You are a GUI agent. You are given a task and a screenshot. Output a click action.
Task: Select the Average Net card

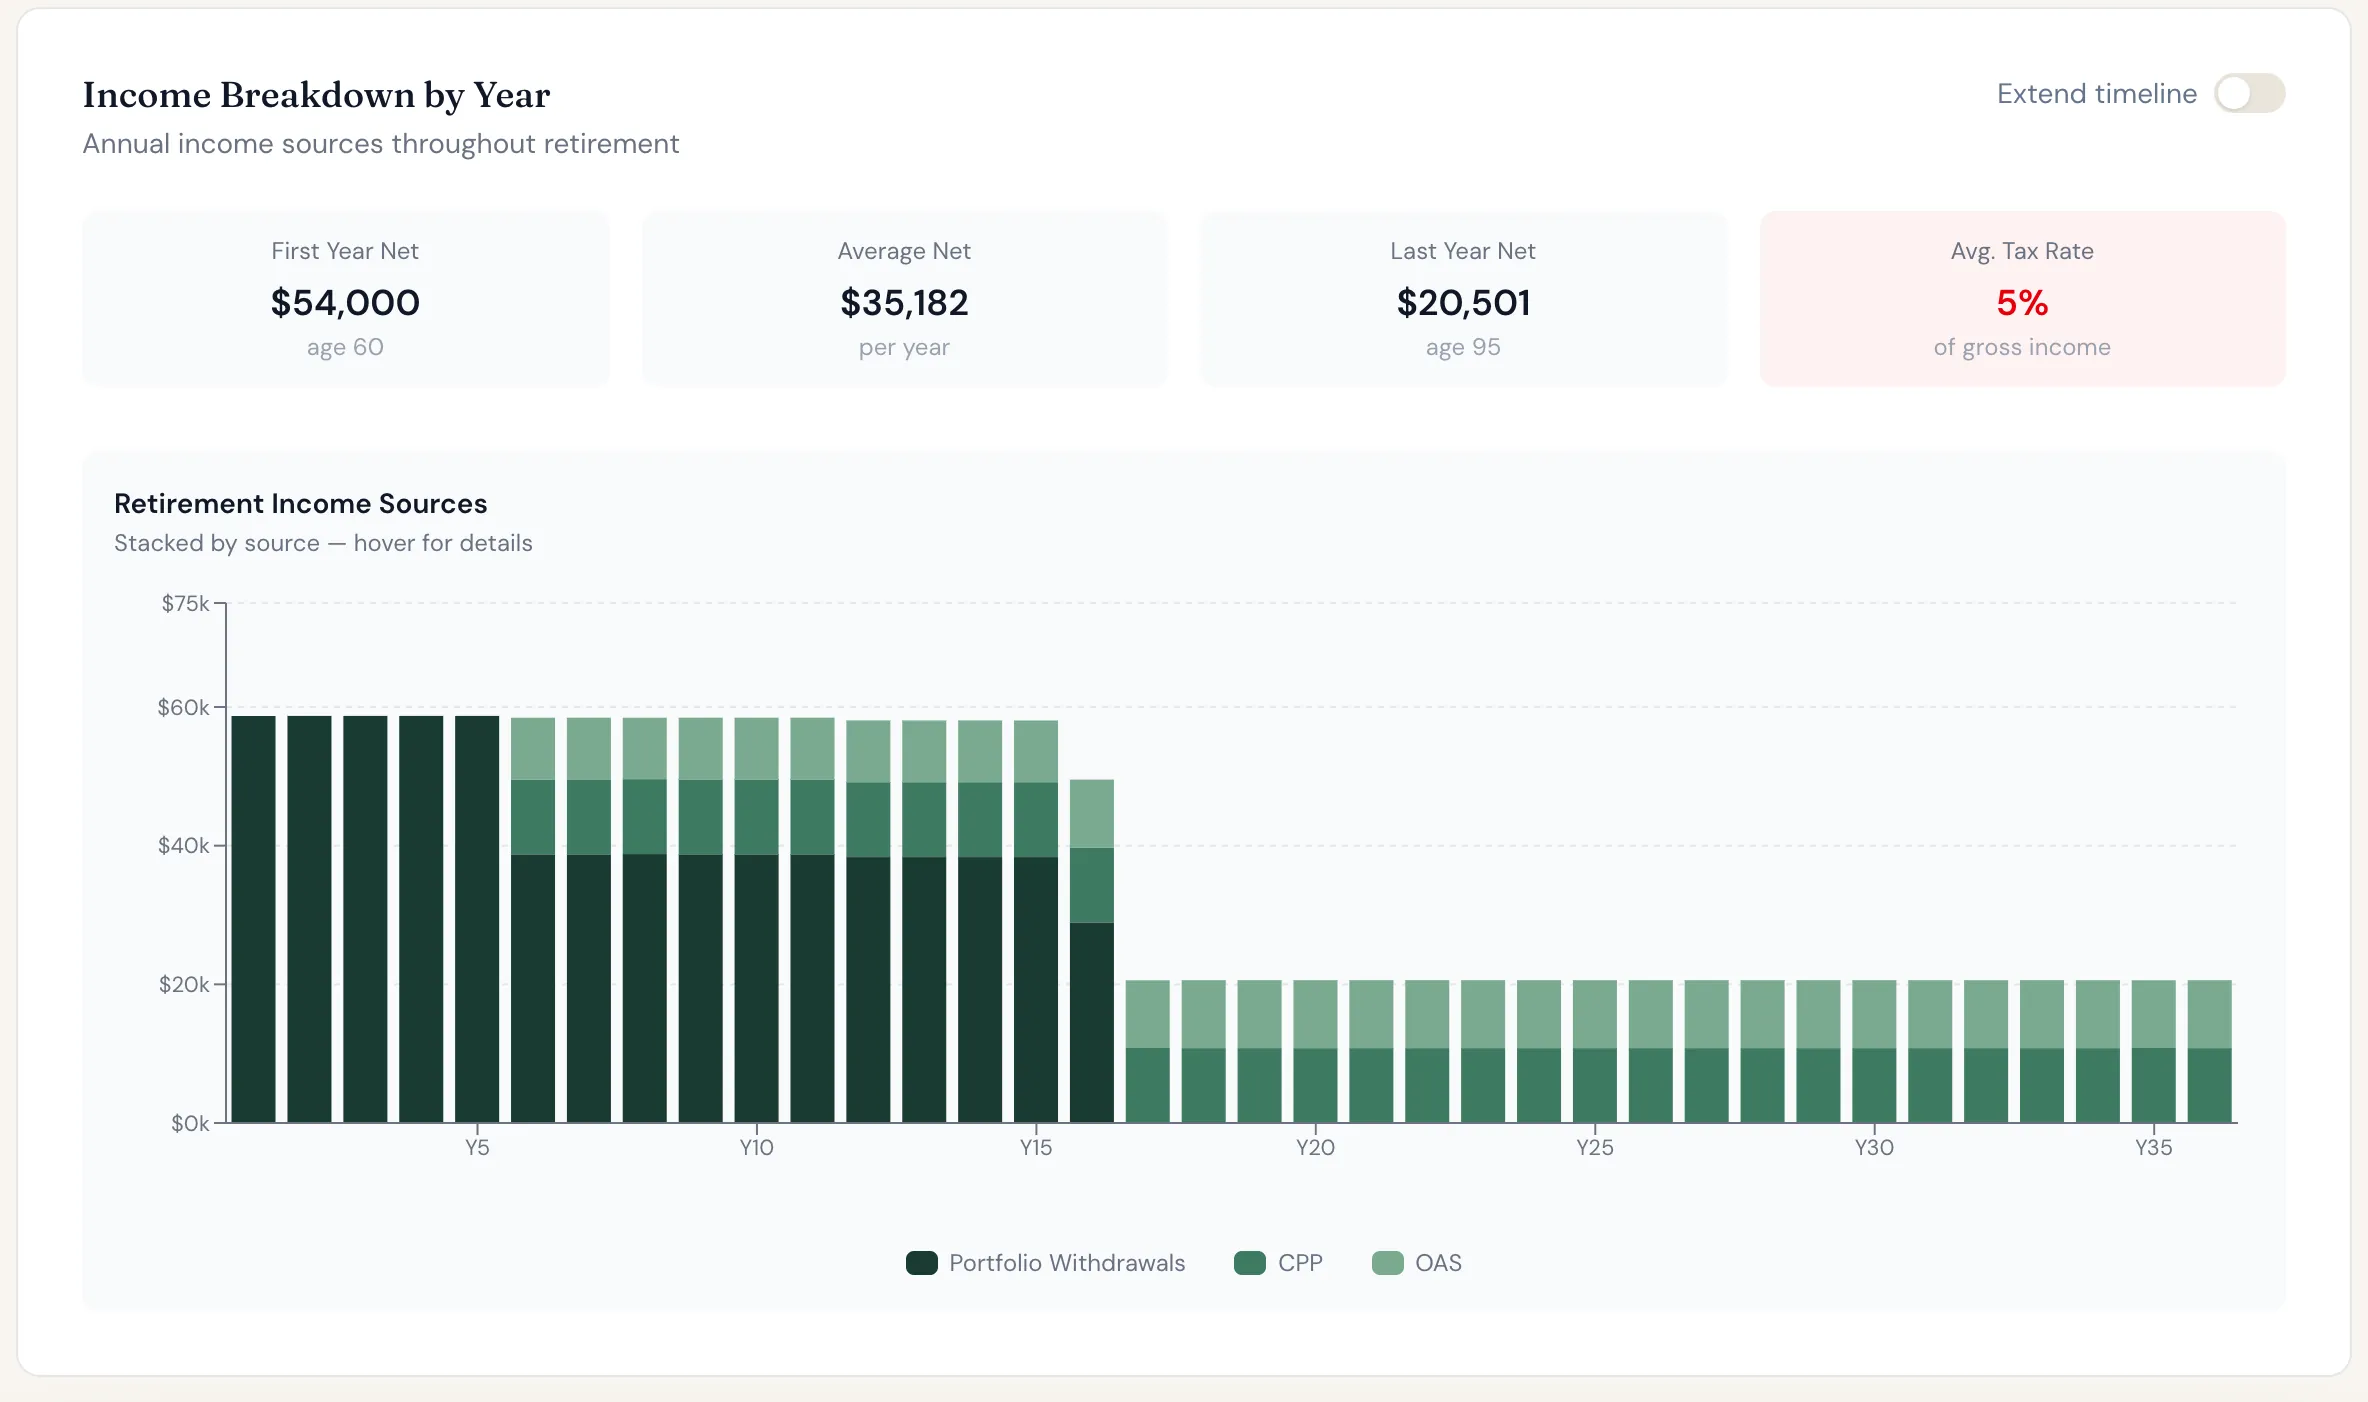click(x=904, y=299)
